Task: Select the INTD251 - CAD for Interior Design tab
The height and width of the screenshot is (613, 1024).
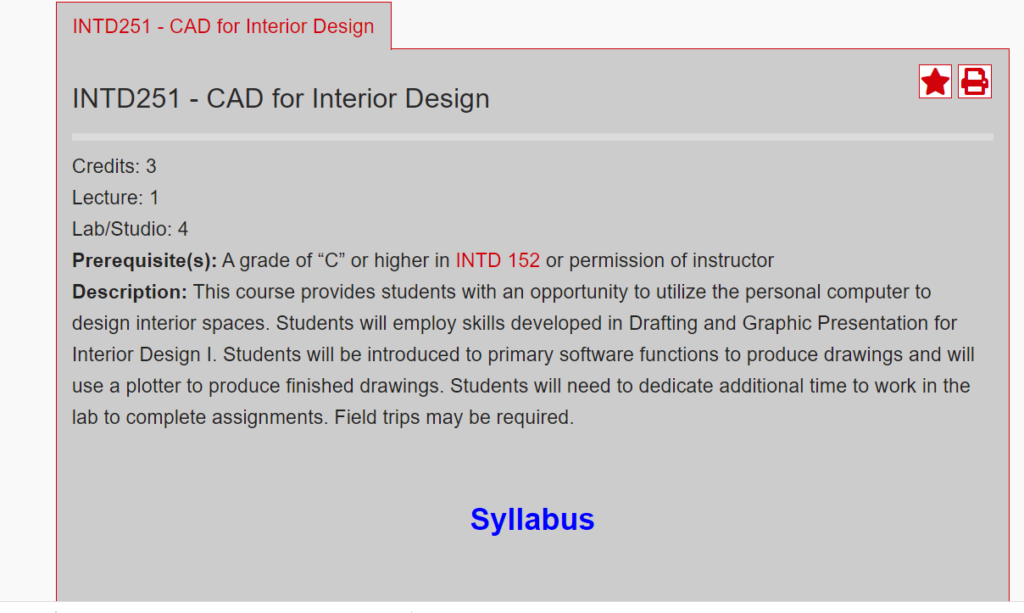Action: tap(223, 26)
